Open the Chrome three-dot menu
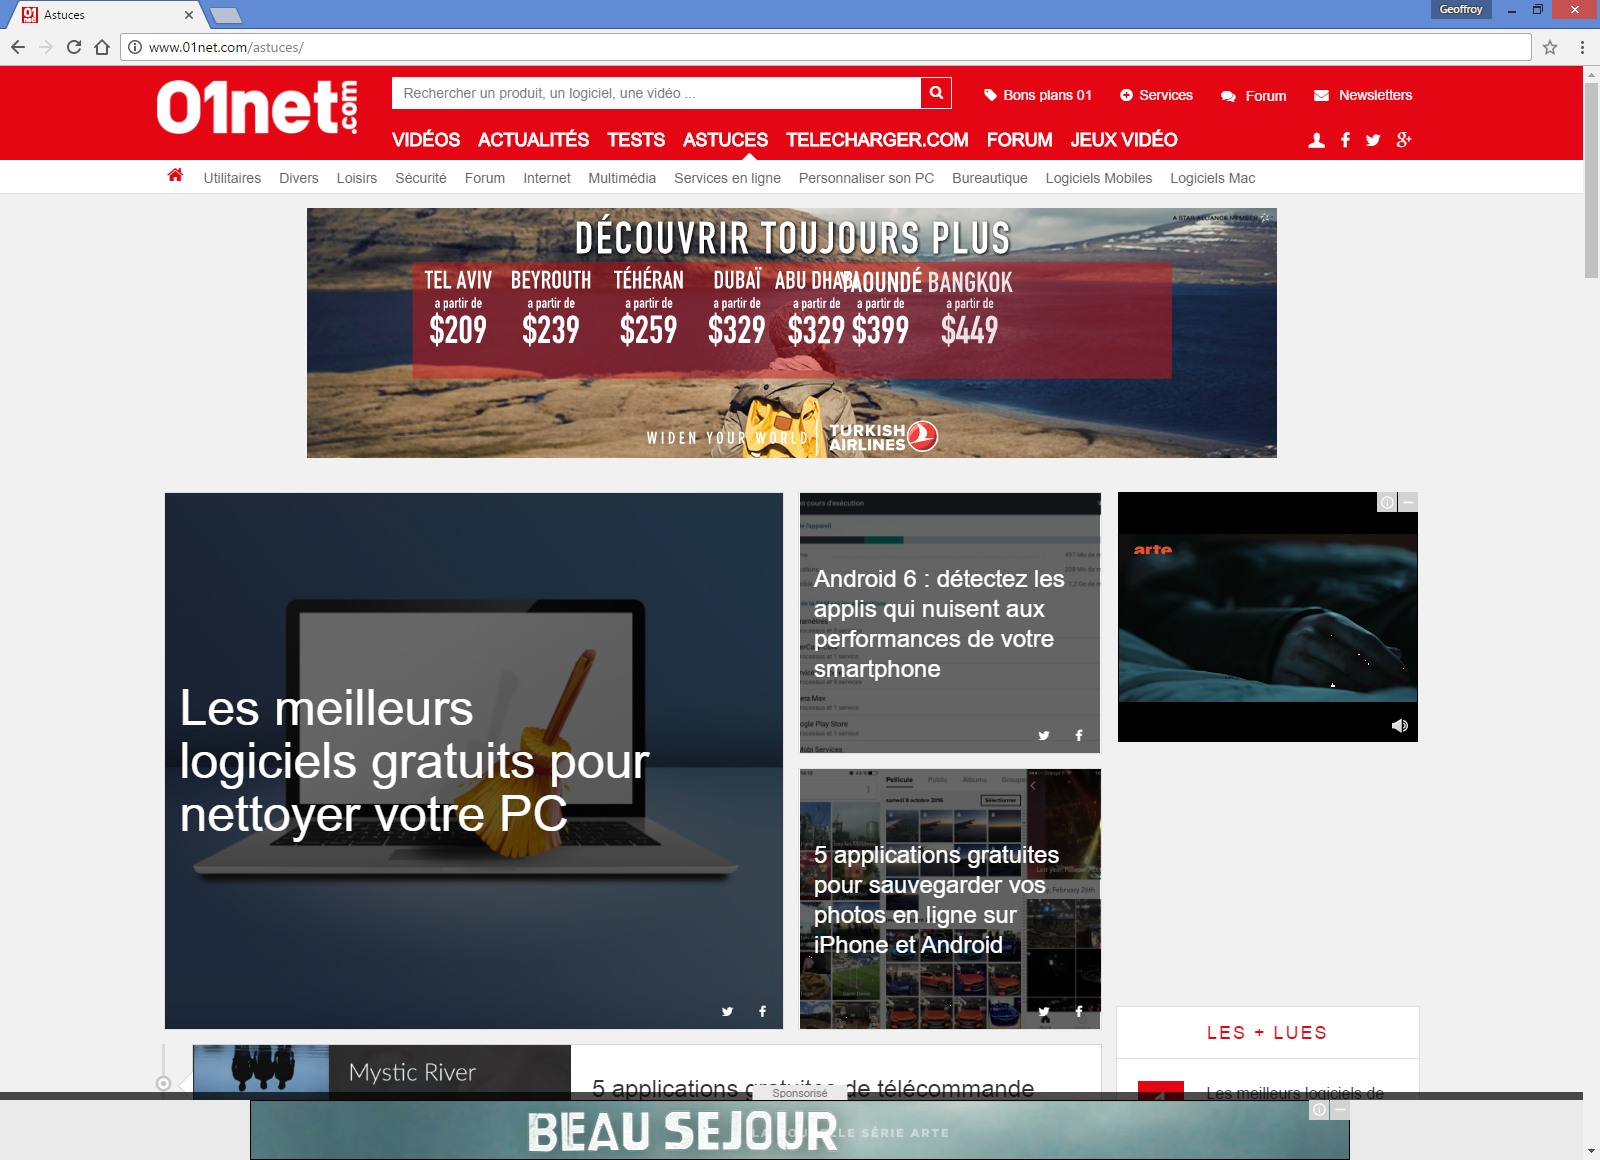The image size is (1600, 1160). tap(1582, 47)
